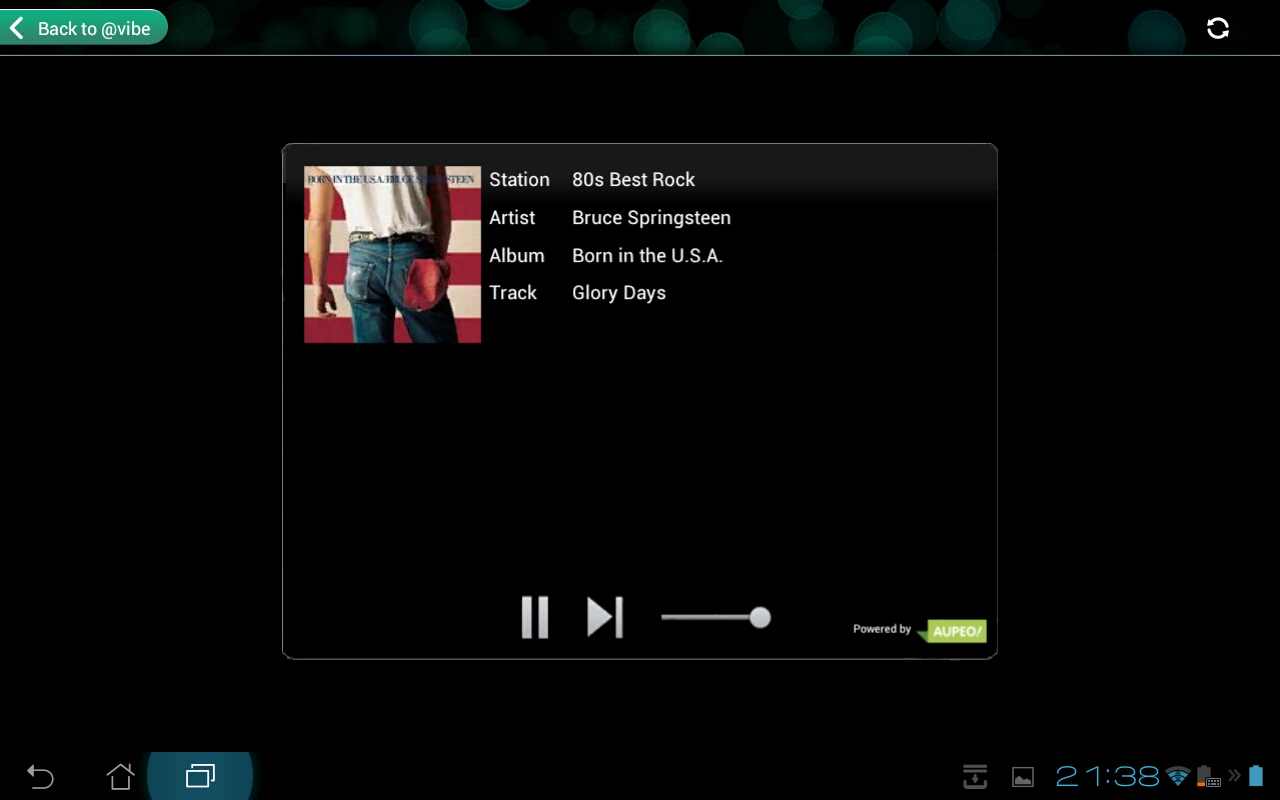Select album title Born in the U.S.A.
Viewport: 1280px width, 800px height.
(x=647, y=256)
